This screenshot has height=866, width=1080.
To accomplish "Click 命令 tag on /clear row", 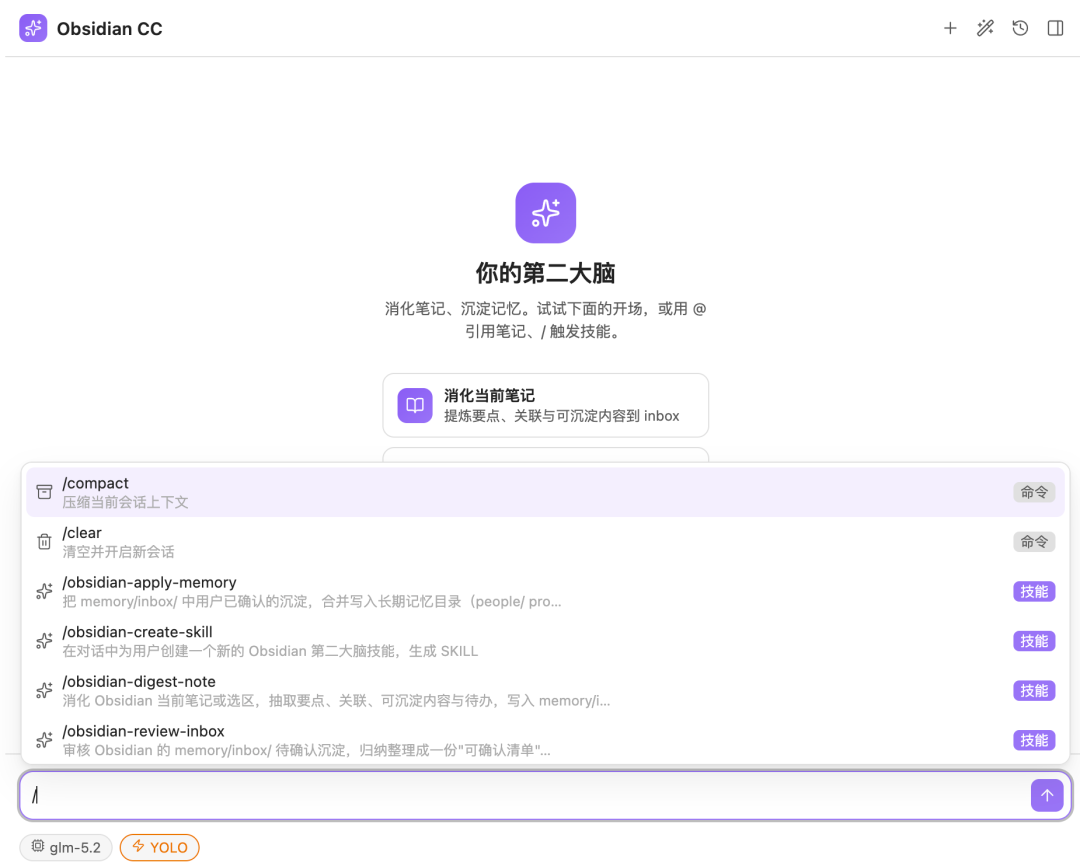I will tap(1034, 542).
